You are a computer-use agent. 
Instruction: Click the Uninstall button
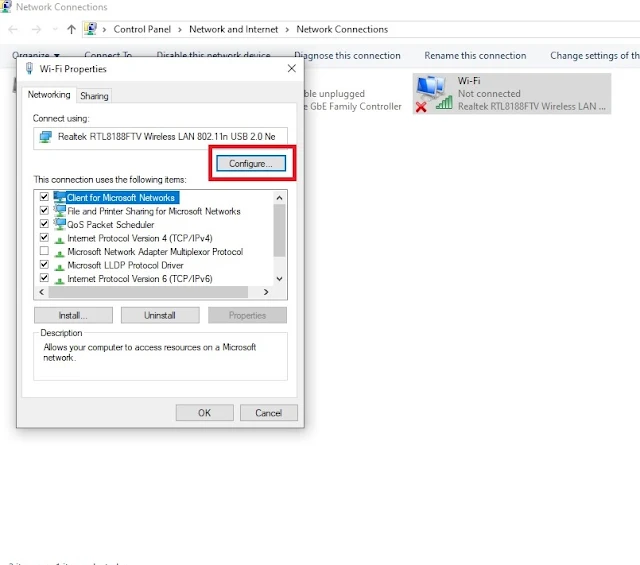(160, 316)
